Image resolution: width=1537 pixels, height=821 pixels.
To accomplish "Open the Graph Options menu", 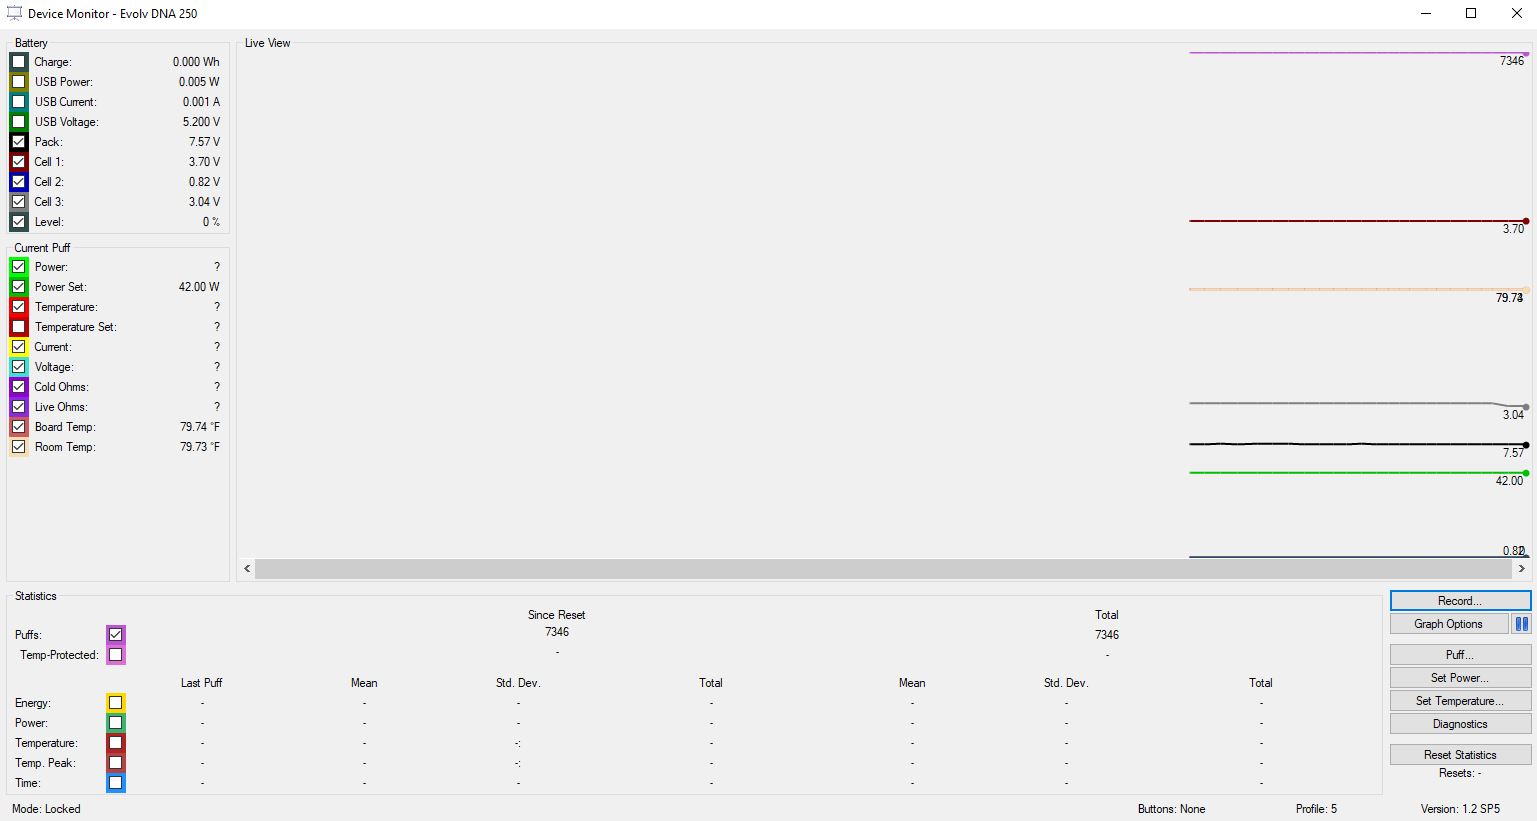I will (1448, 624).
